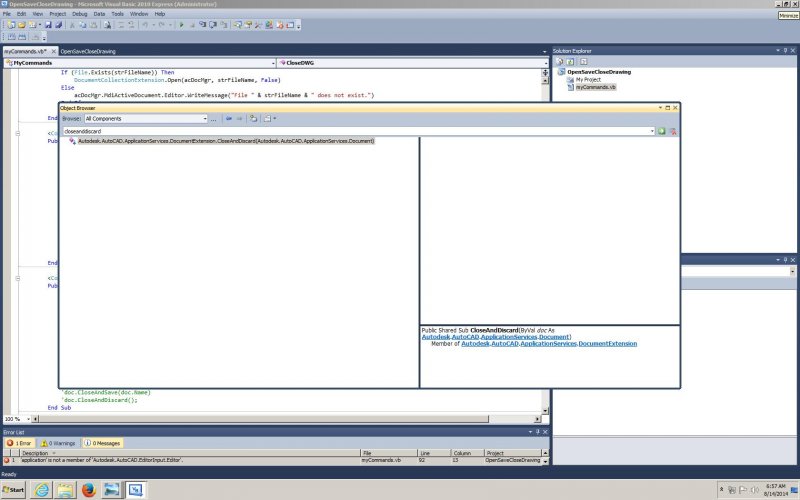
Task: Click the editor horizontal scrollbar
Action: (x=264, y=419)
